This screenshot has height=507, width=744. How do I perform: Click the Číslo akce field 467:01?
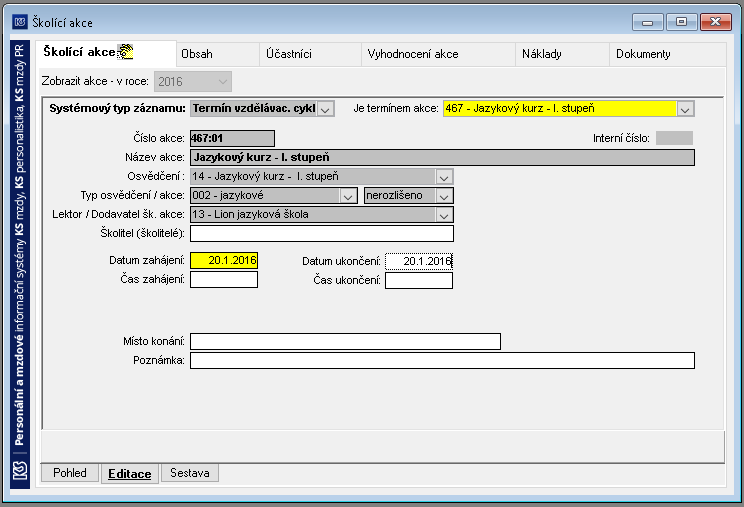tap(232, 138)
